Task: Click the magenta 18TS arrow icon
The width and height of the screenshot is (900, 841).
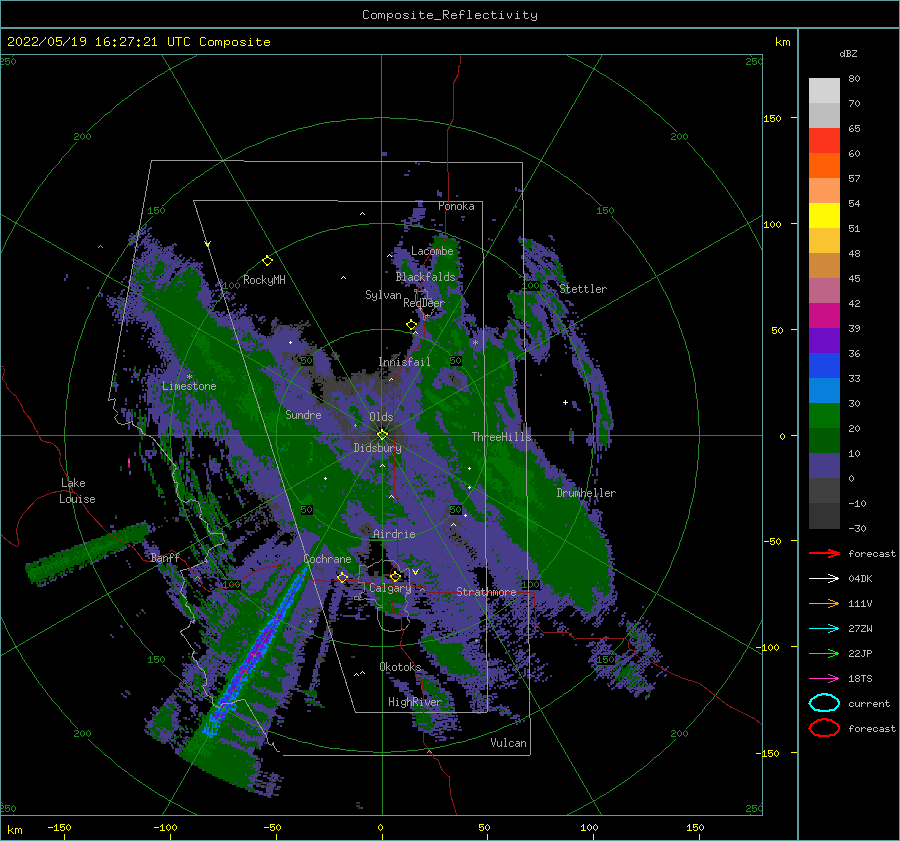Action: tap(824, 679)
